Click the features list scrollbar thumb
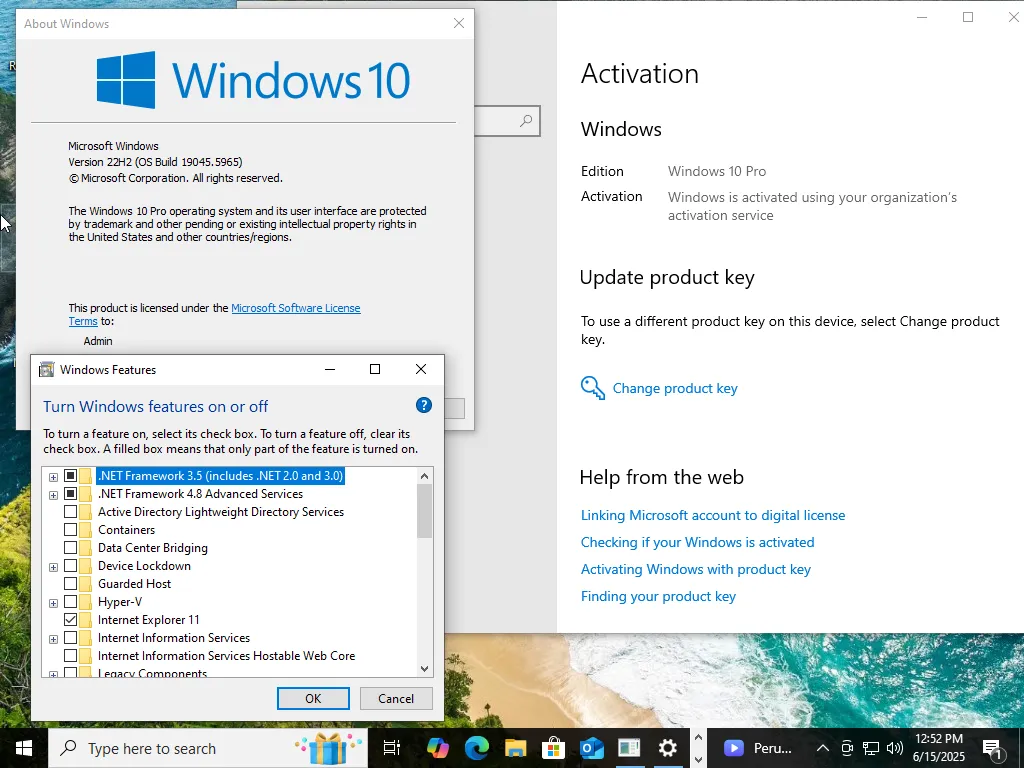The height and width of the screenshot is (768, 1024). (424, 511)
